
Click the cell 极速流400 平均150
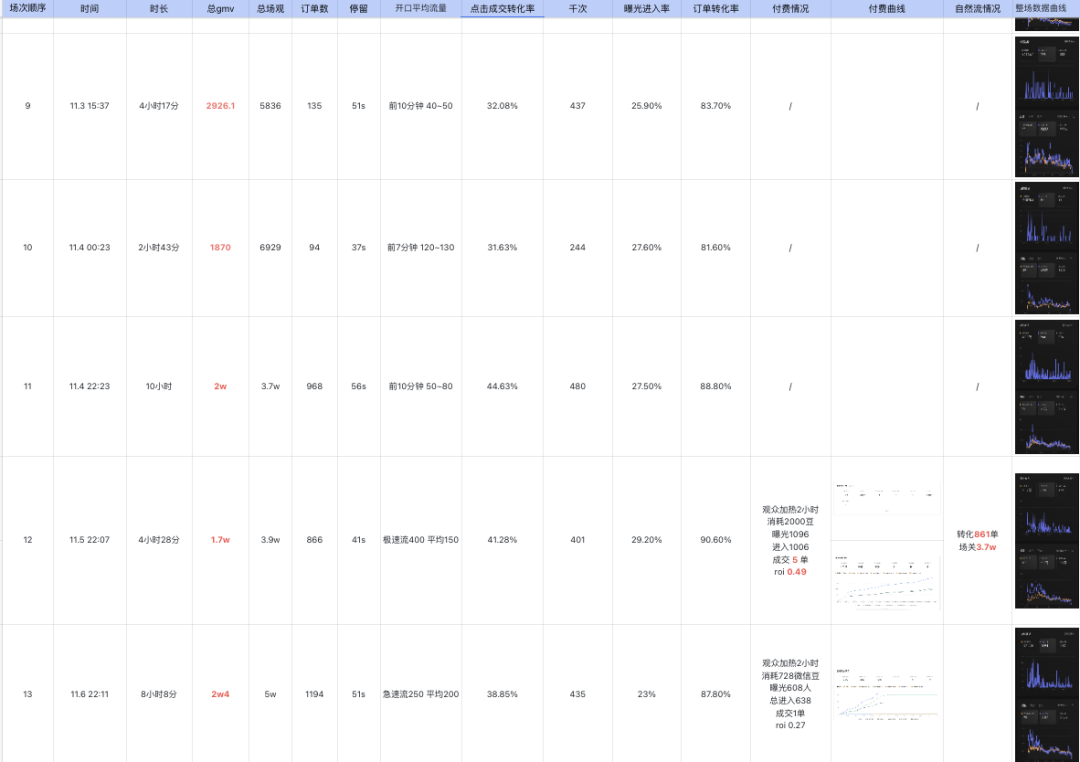point(421,540)
